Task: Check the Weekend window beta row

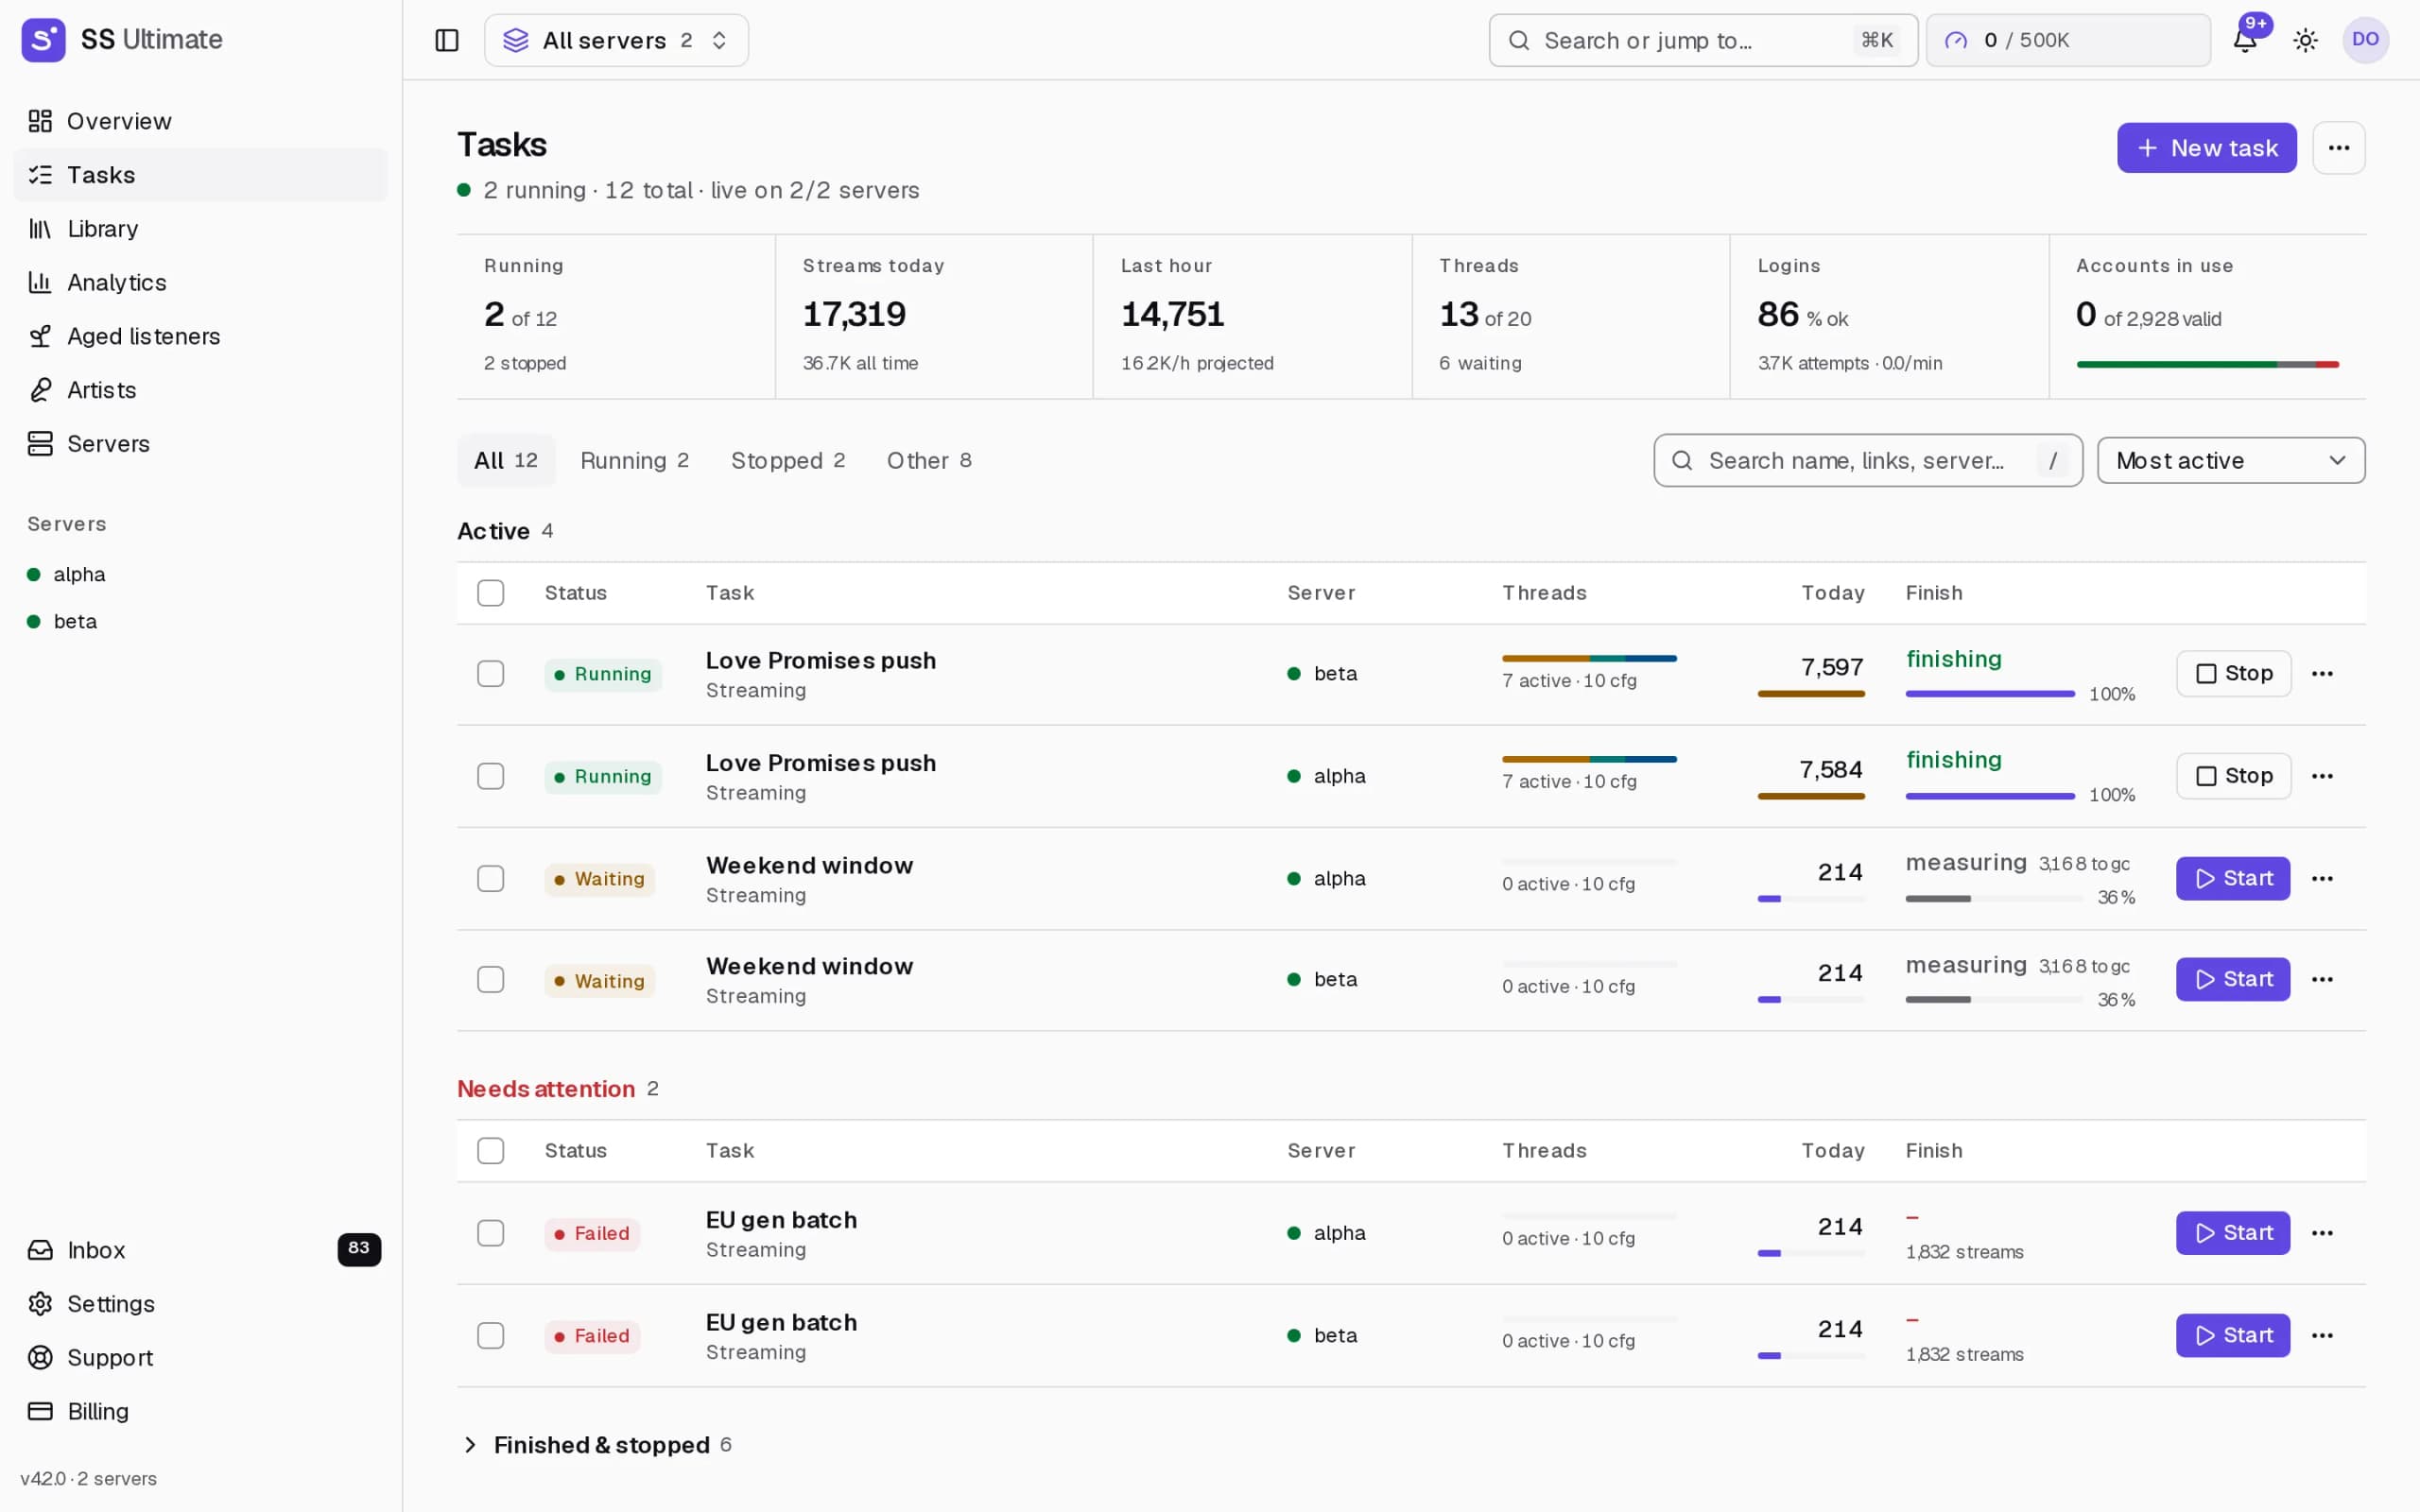Action: [490, 980]
